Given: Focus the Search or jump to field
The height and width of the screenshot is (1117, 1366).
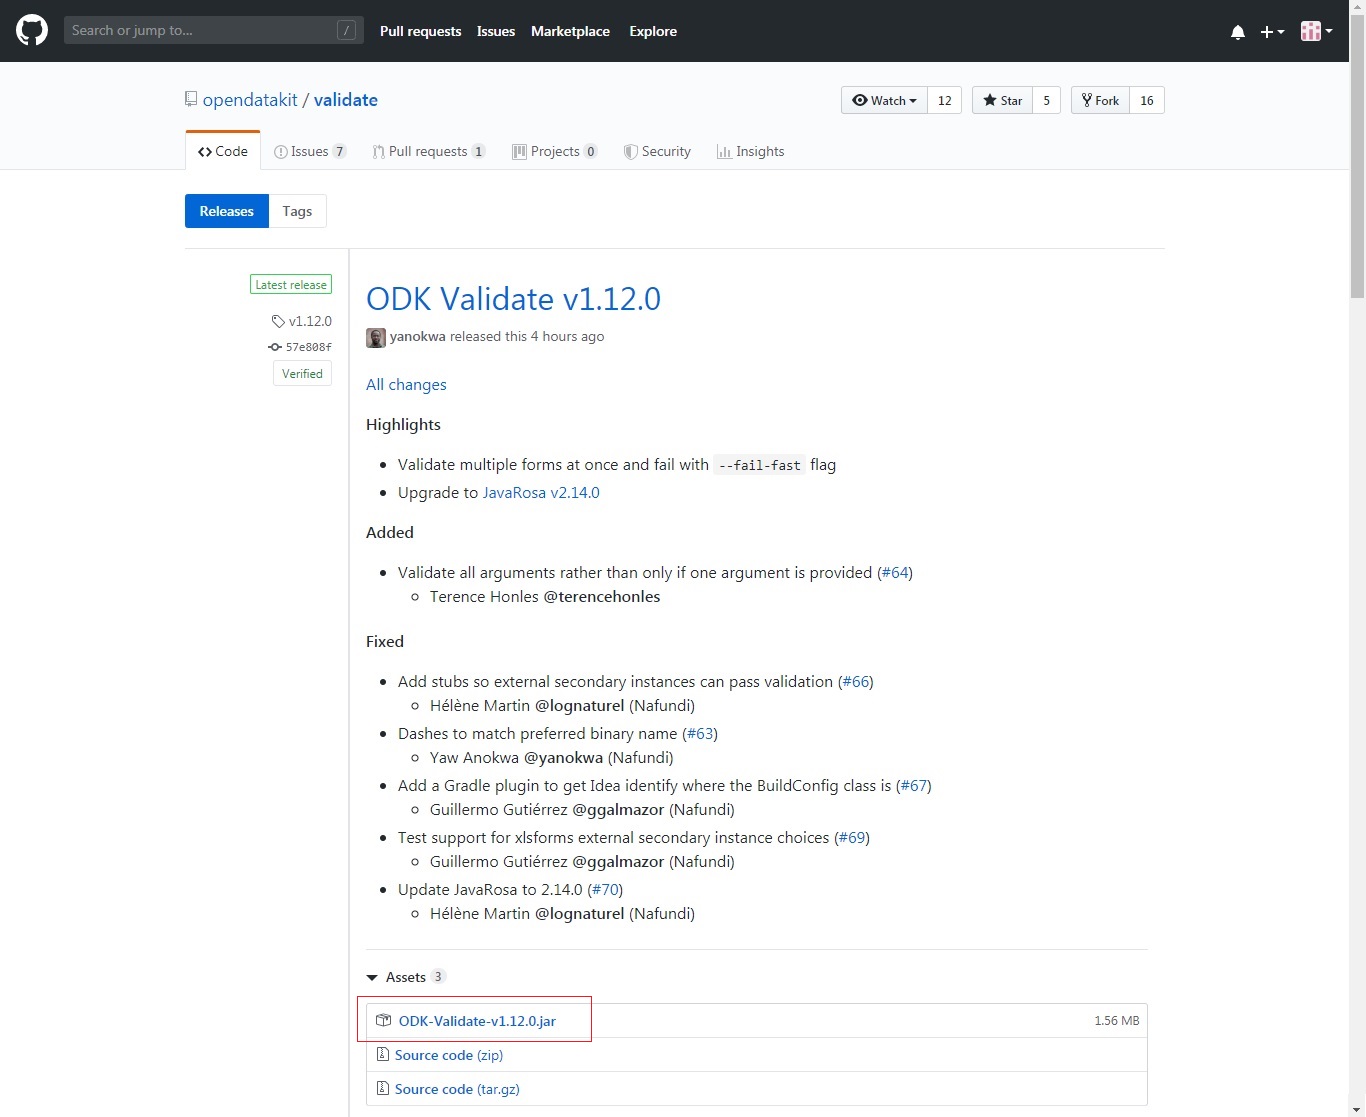Looking at the screenshot, I should pyautogui.click(x=213, y=30).
